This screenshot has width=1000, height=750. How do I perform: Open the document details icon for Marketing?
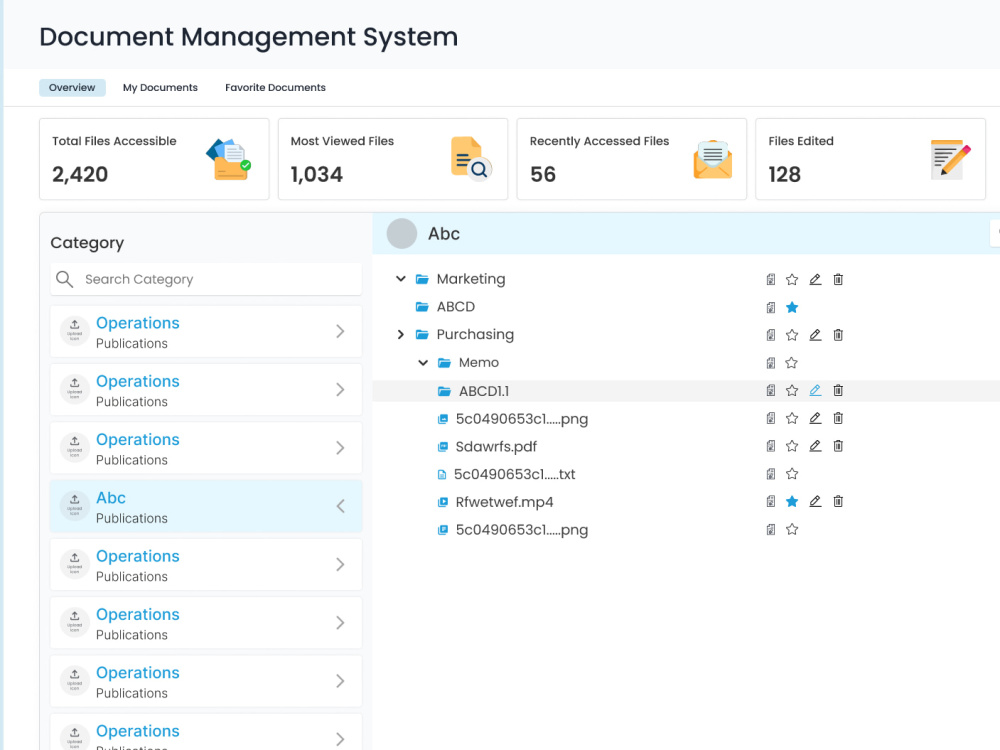click(x=770, y=279)
